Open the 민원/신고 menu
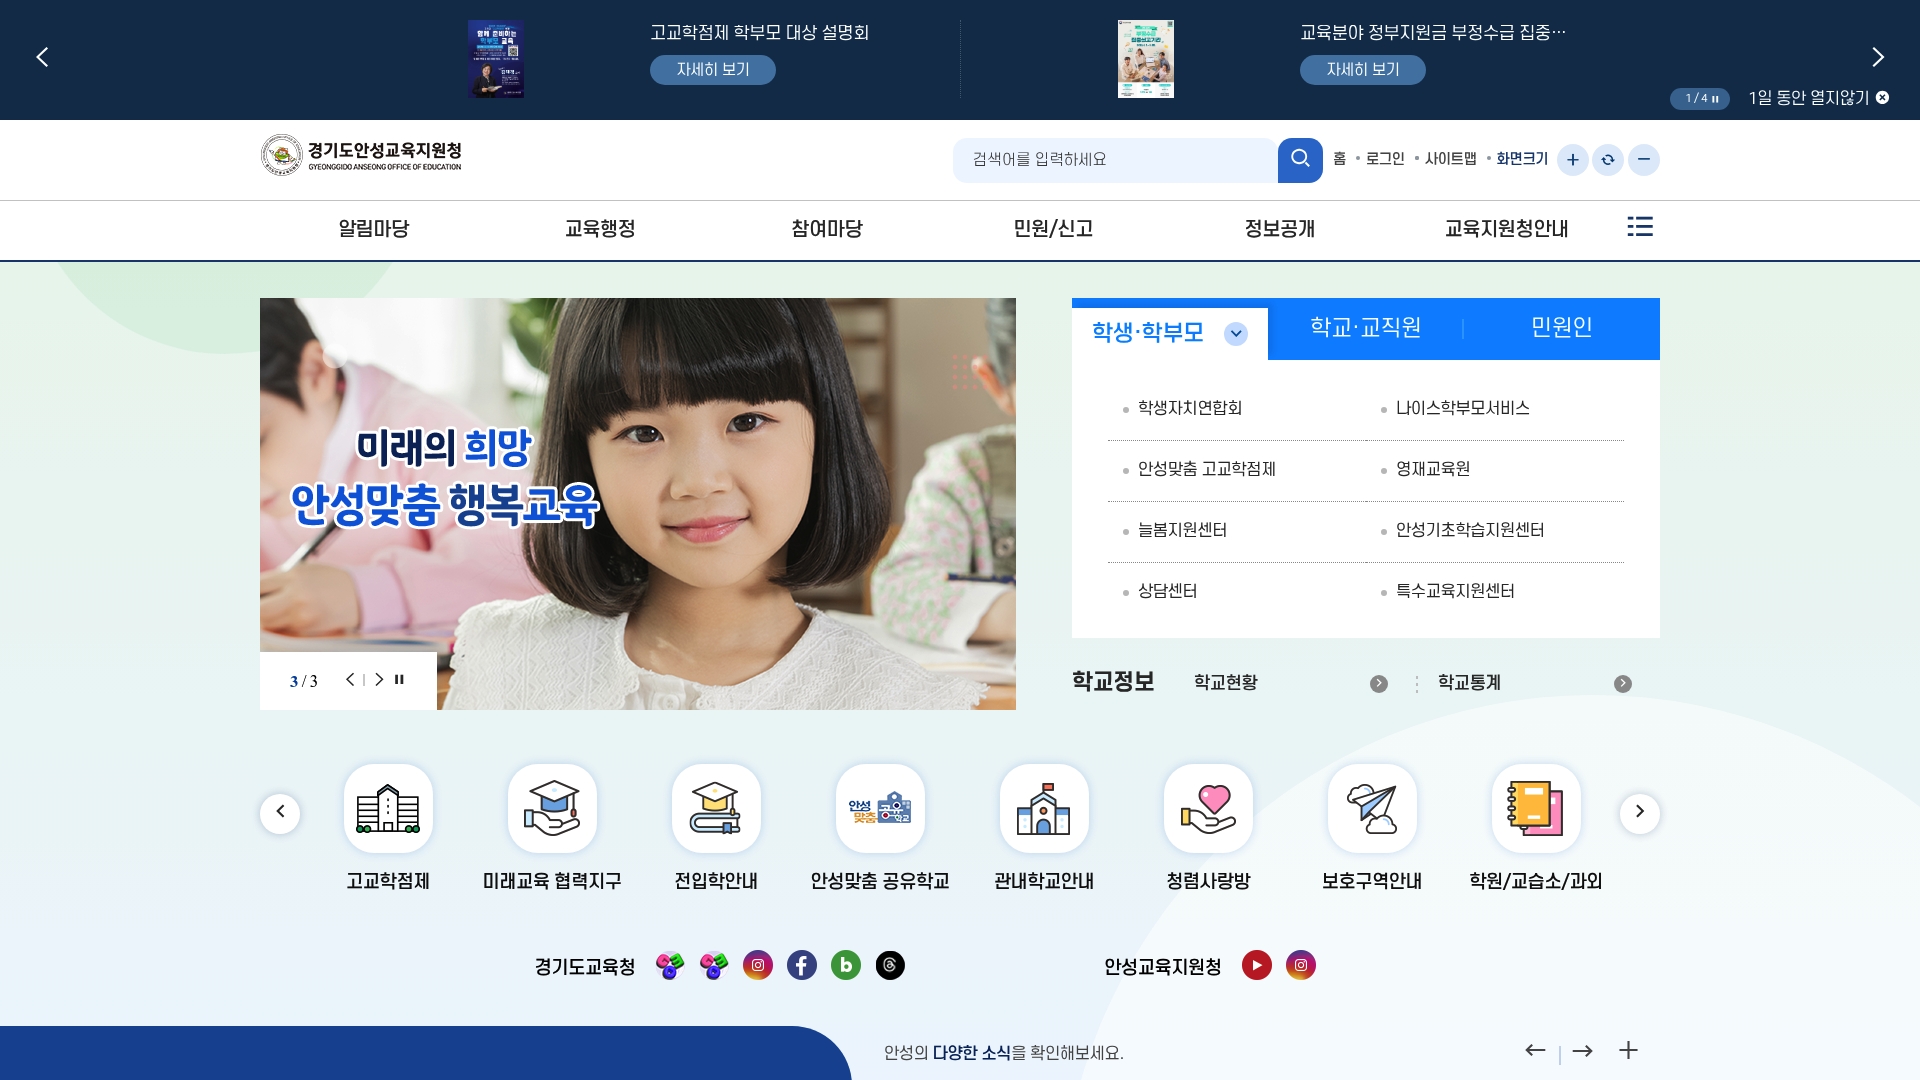 click(1053, 229)
